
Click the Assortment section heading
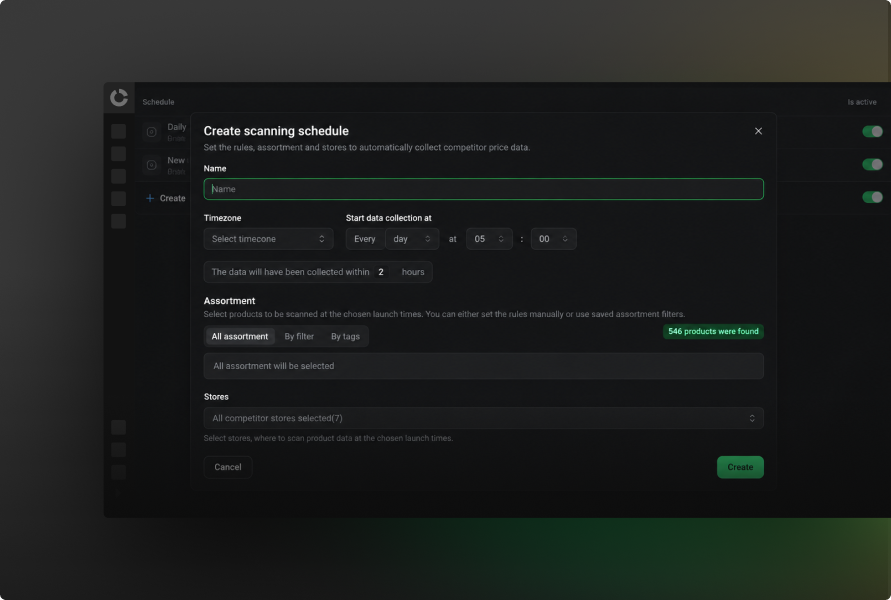coord(230,301)
